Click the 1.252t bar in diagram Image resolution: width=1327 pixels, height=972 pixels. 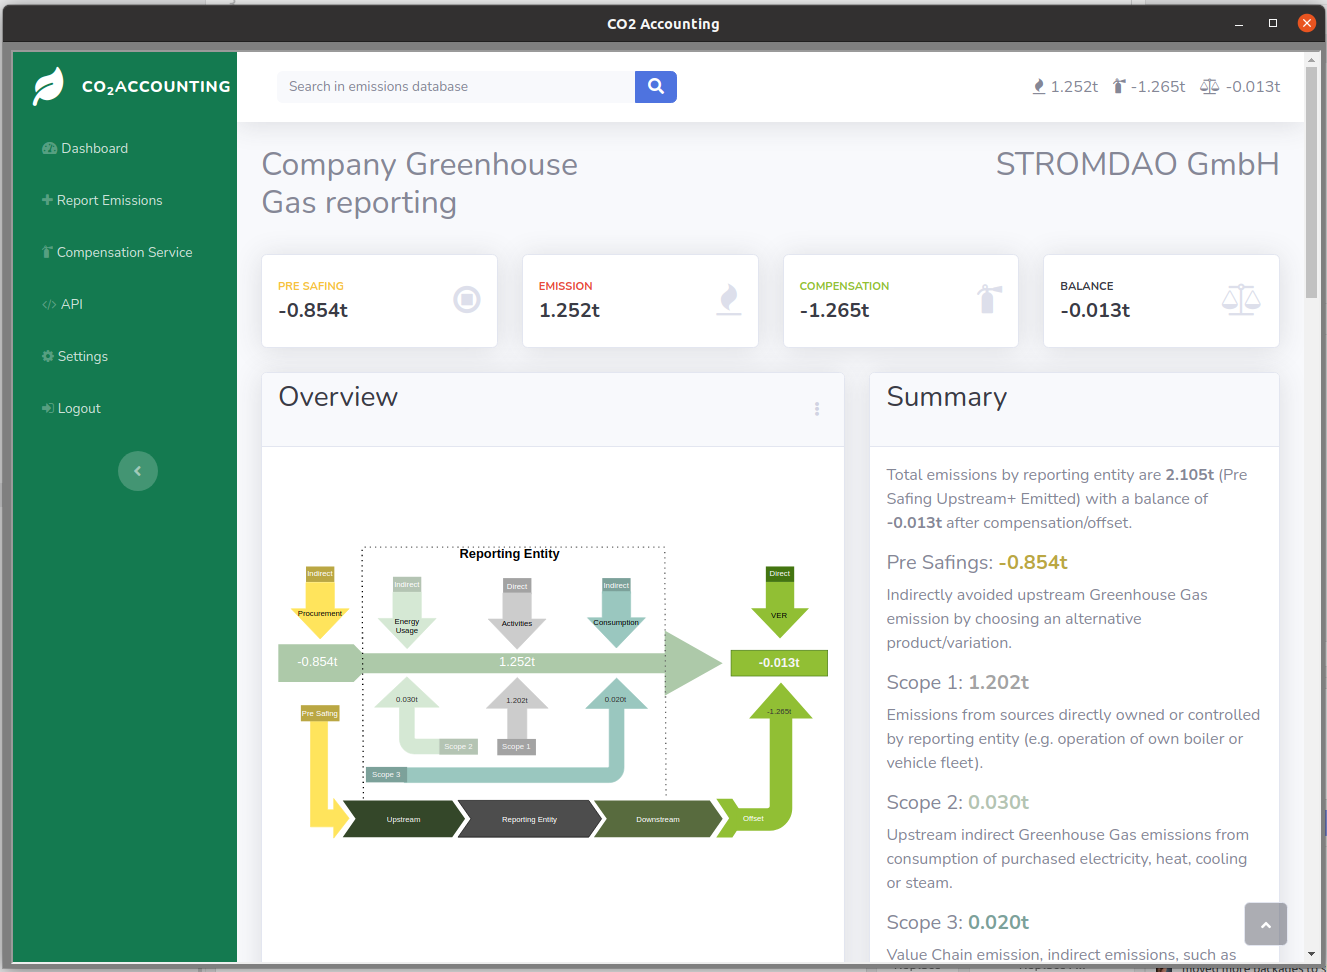tap(517, 662)
